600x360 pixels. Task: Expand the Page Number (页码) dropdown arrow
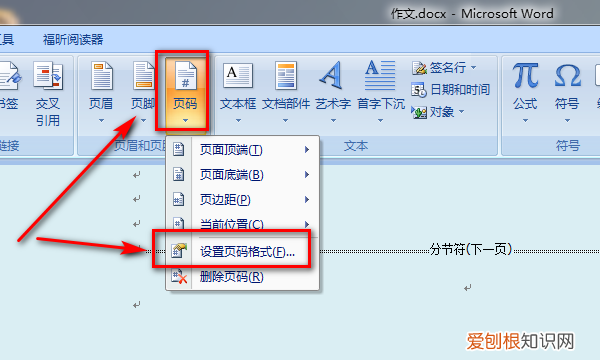(x=186, y=121)
